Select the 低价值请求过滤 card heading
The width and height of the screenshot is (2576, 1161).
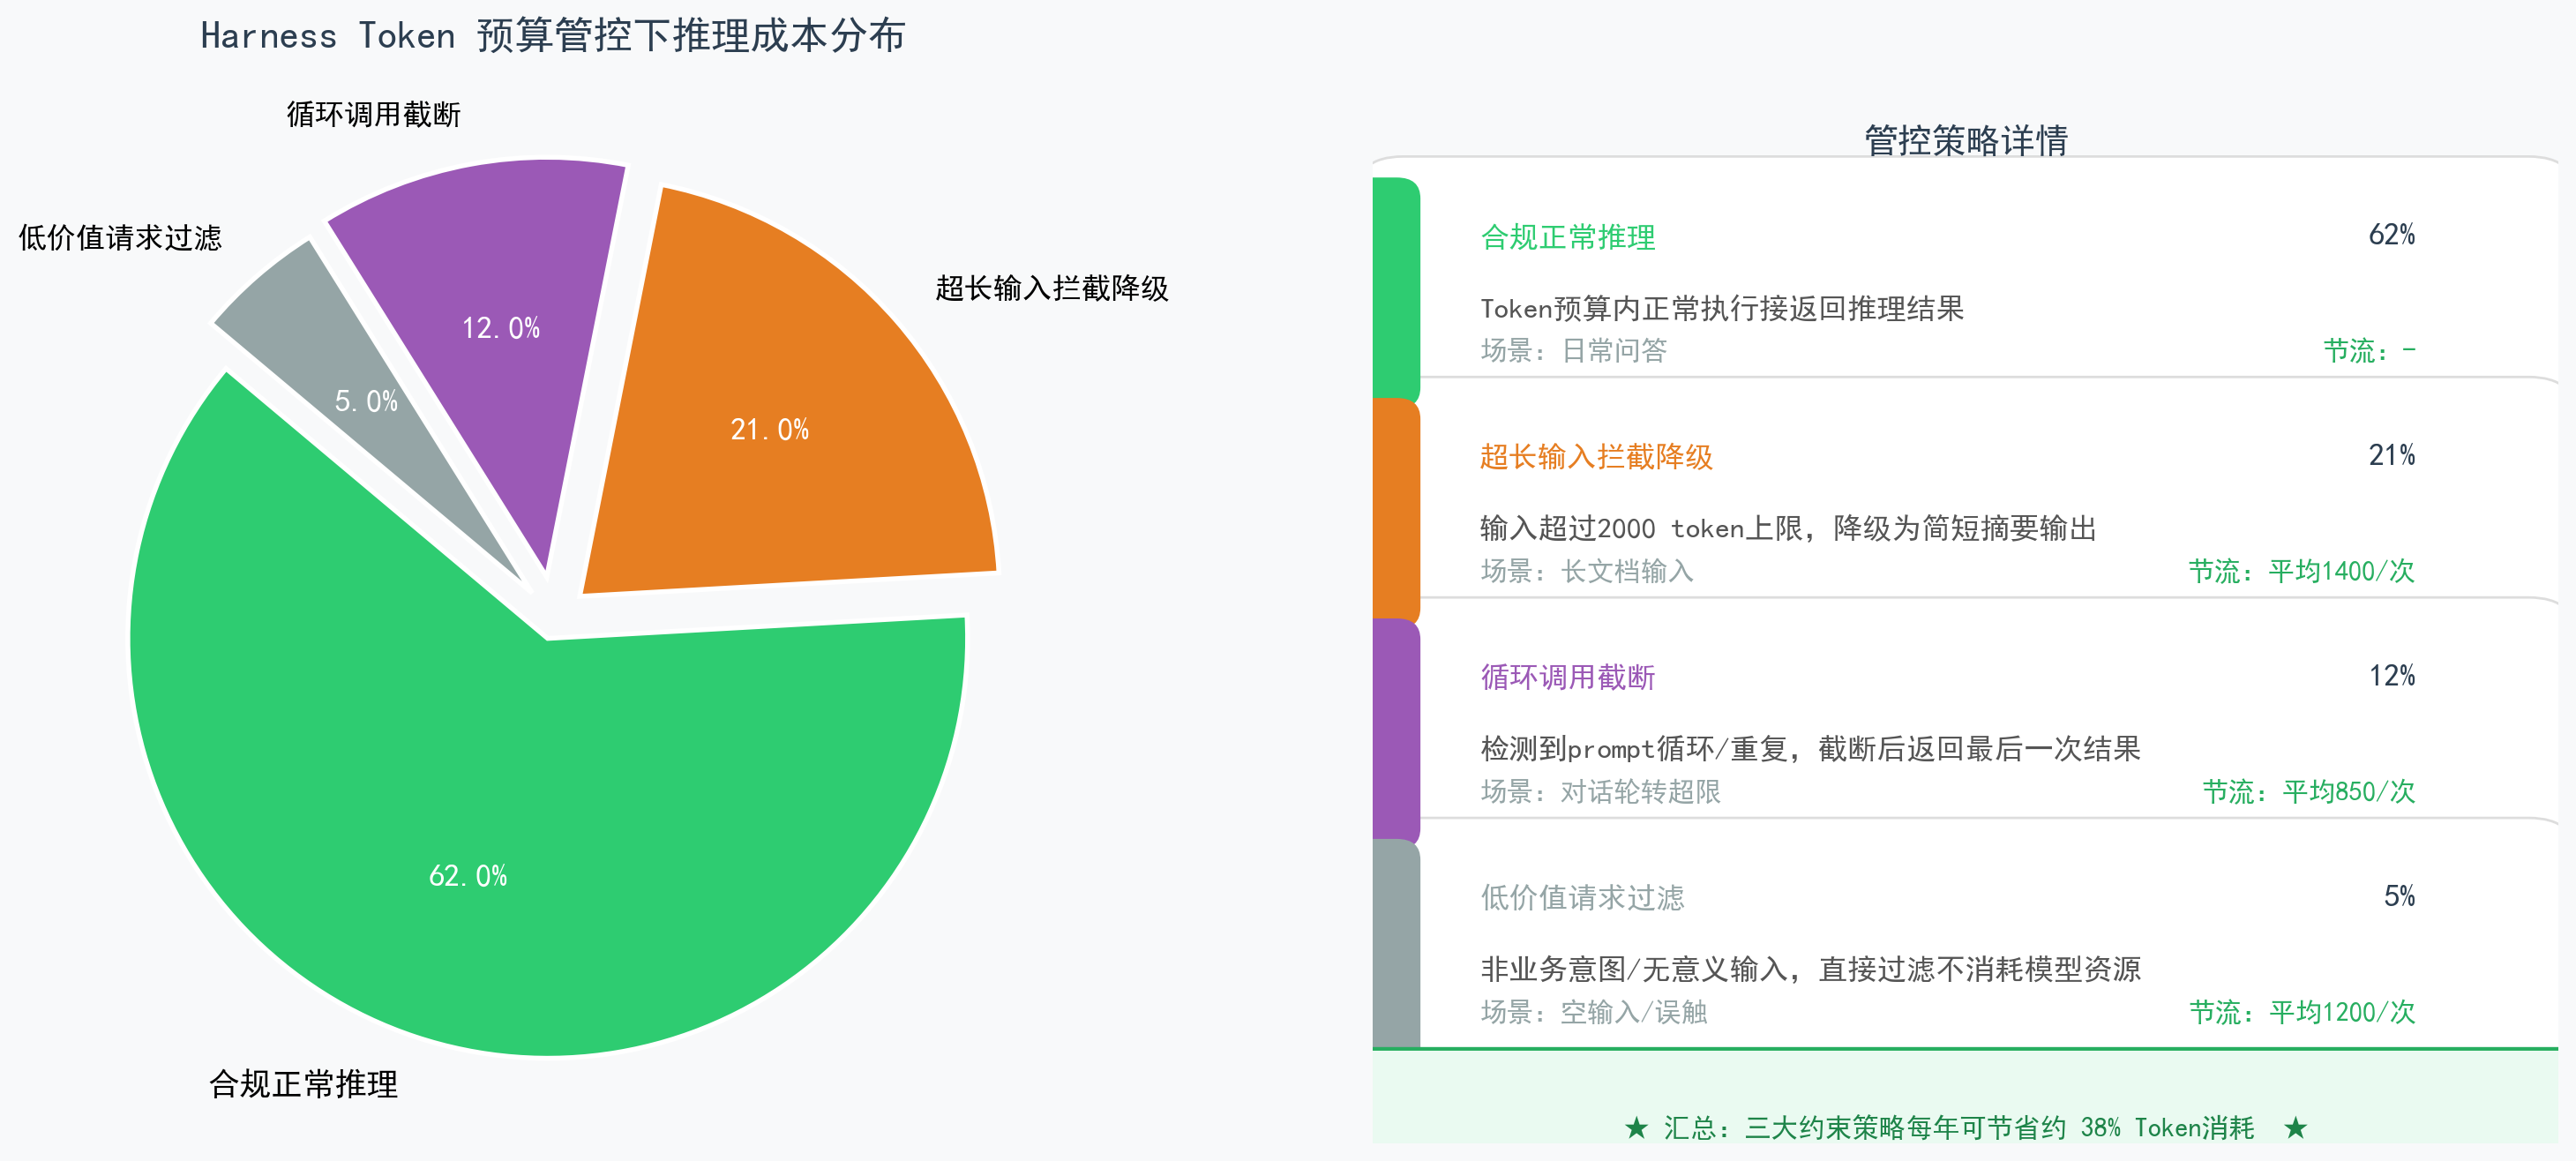click(1582, 897)
